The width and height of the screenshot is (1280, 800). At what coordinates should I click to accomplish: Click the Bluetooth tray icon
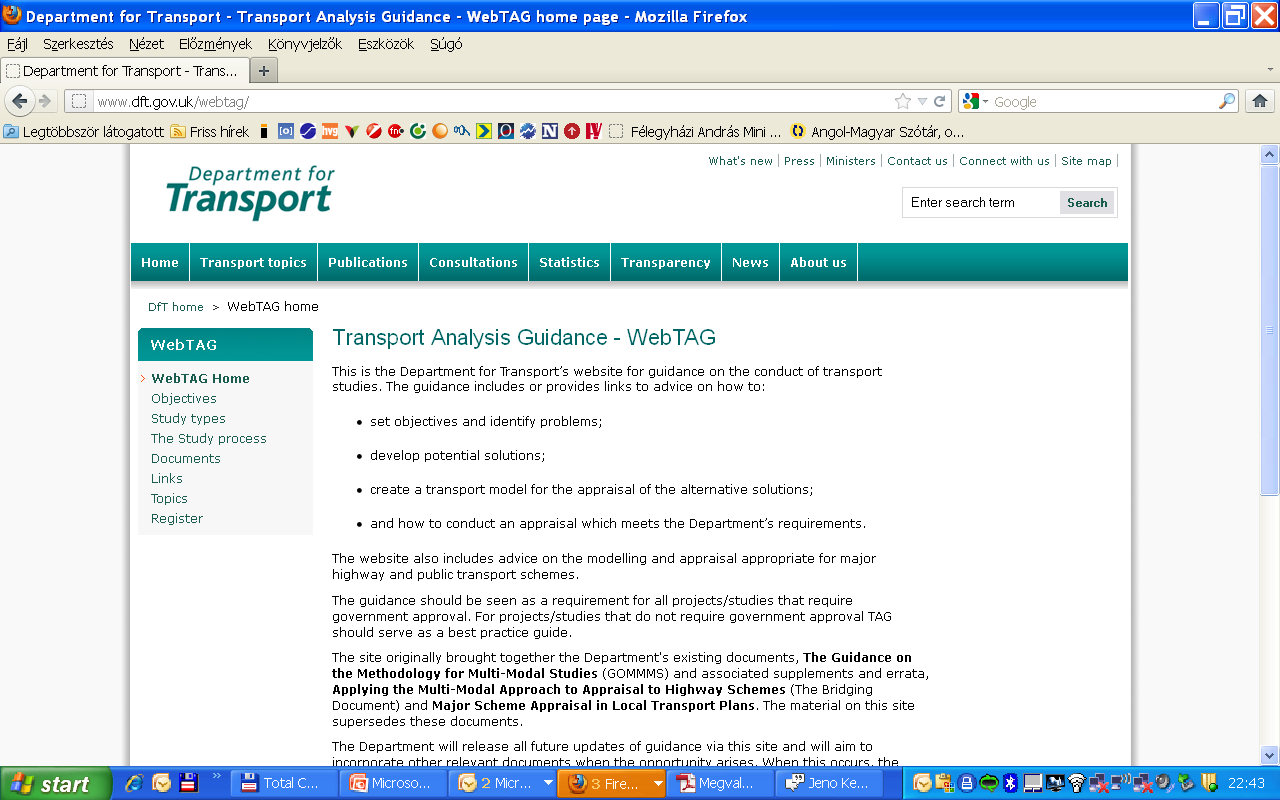click(1010, 783)
